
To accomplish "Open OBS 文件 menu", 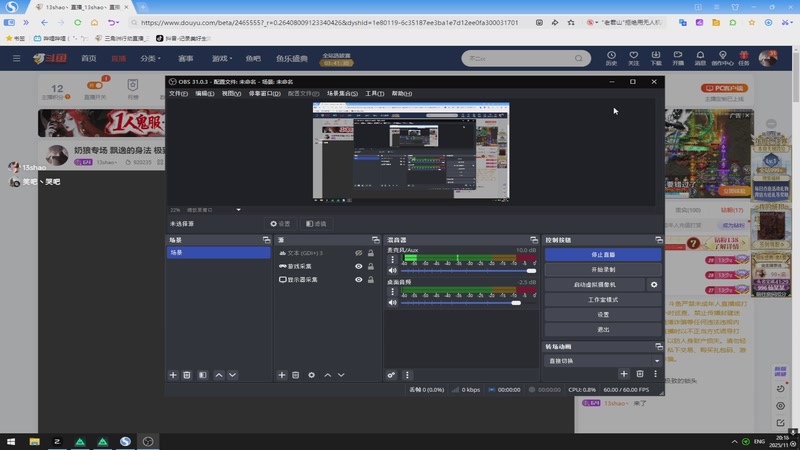I will point(178,93).
